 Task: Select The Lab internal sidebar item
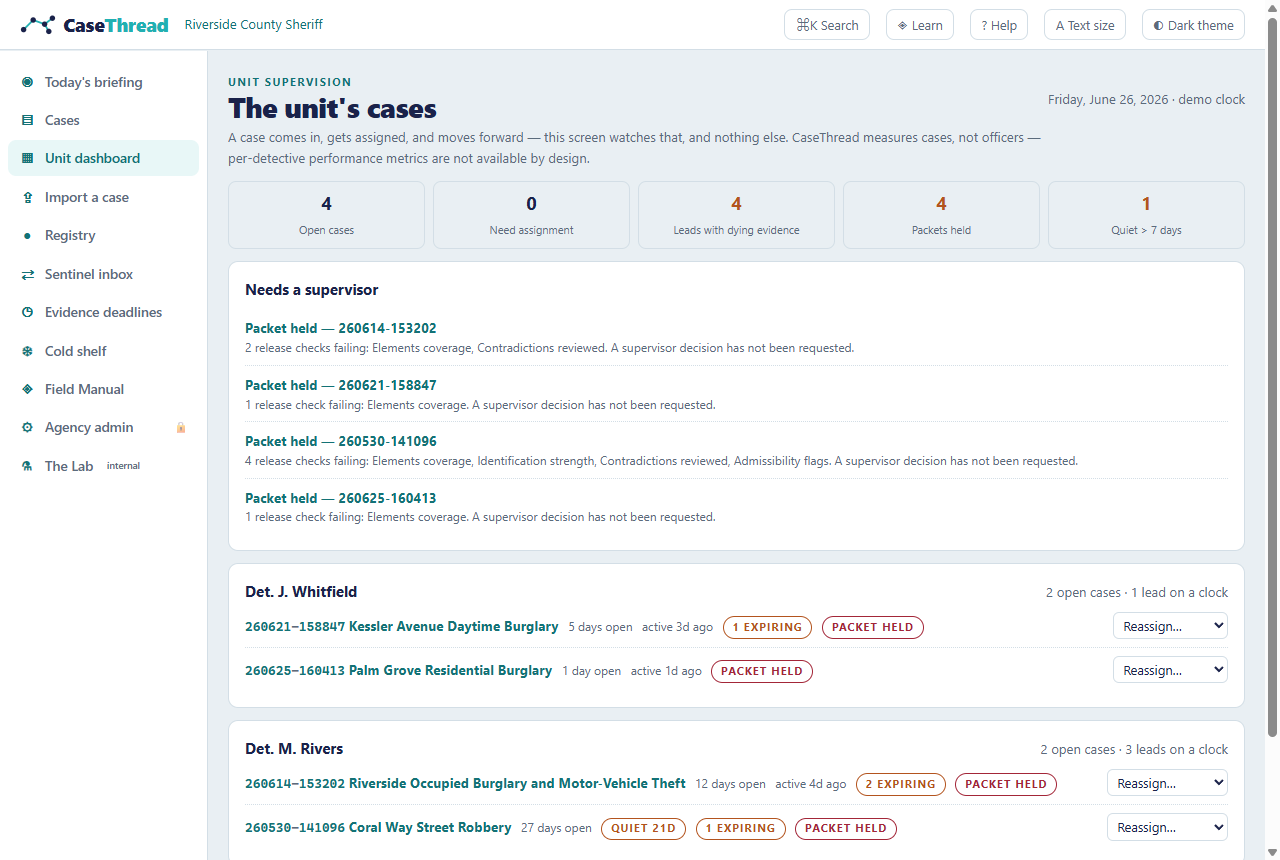pos(103,466)
